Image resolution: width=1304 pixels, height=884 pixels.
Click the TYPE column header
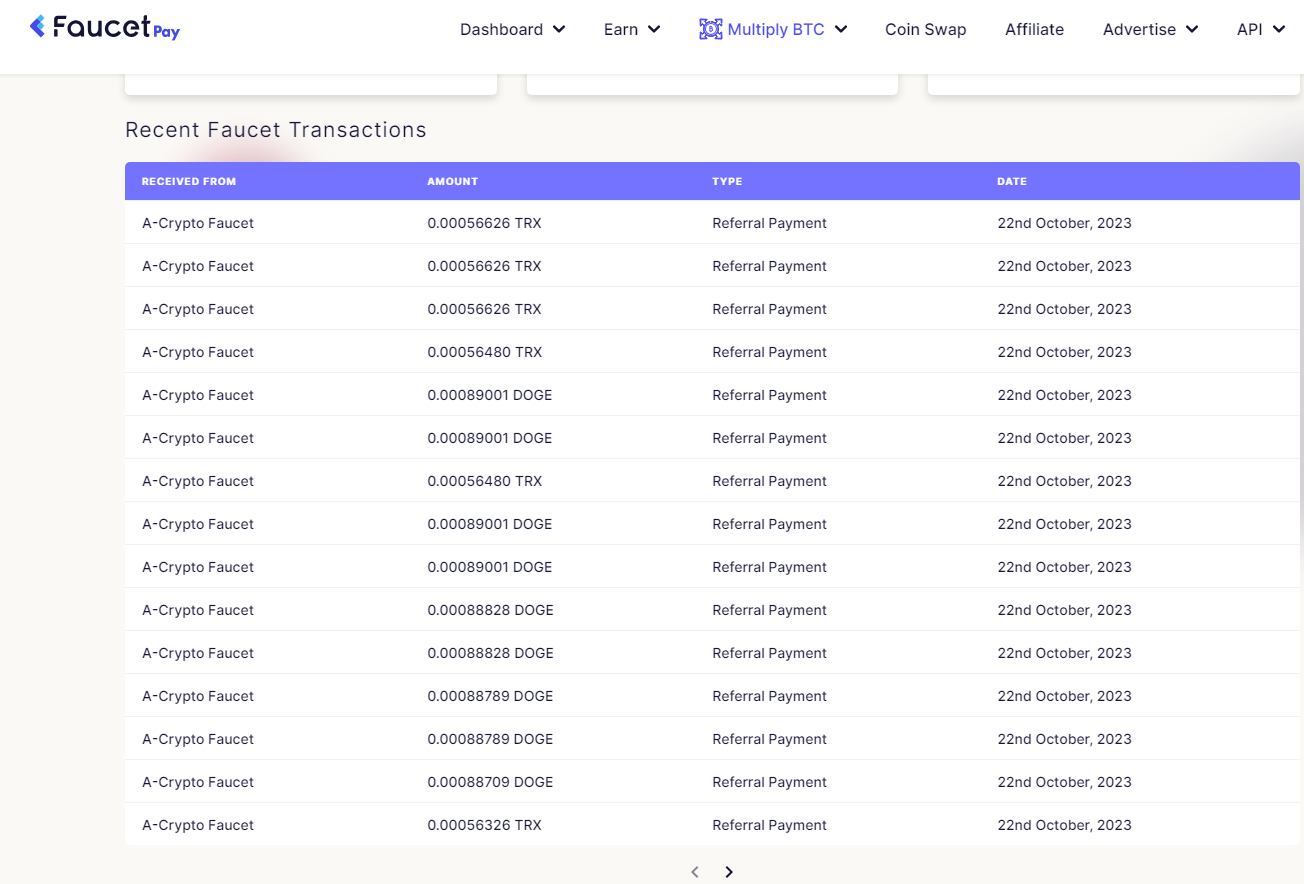(x=727, y=181)
